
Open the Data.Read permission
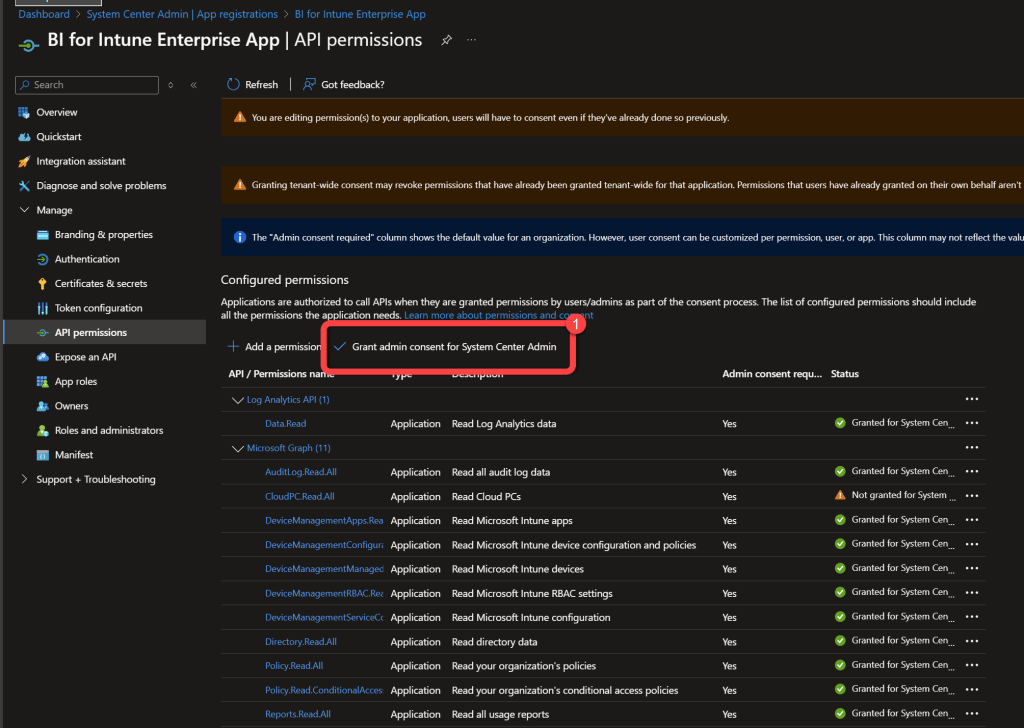(285, 423)
